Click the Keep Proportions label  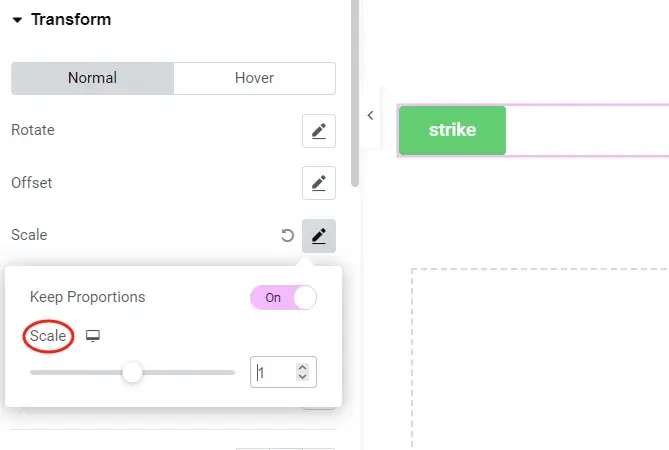[x=88, y=297]
